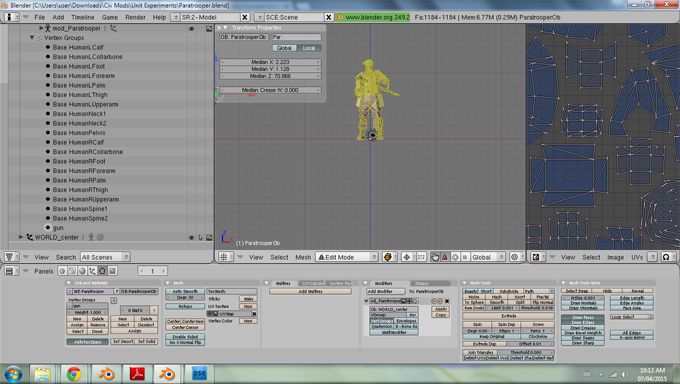This screenshot has width=680, height=384.
Task: Open the File menu
Action: (39, 17)
